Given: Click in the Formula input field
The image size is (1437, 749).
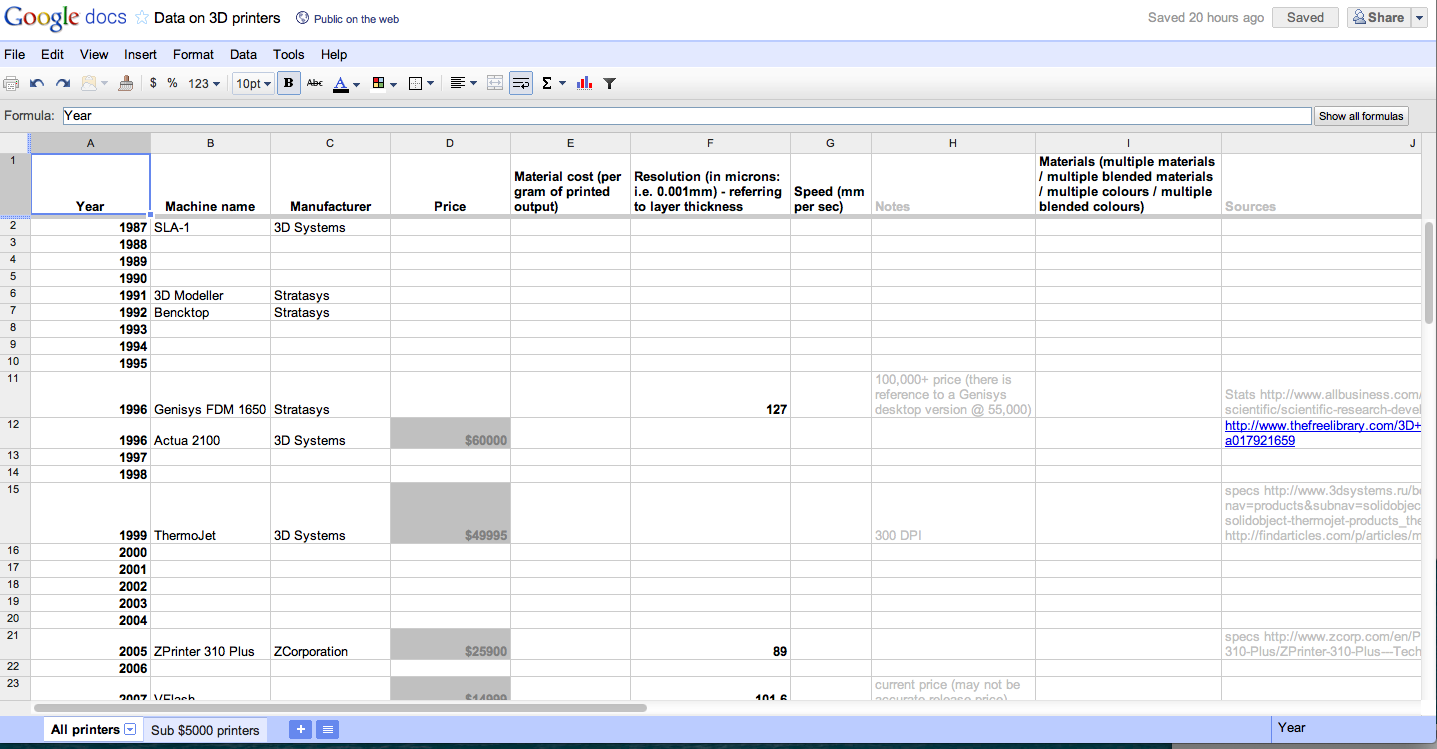Looking at the screenshot, I should pos(686,116).
